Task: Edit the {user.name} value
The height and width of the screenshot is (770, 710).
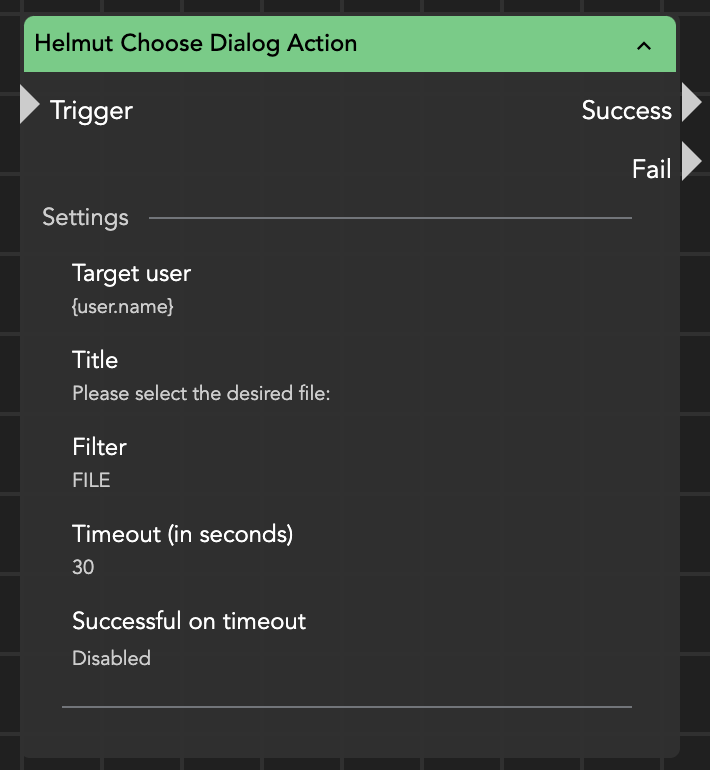Action: (123, 307)
